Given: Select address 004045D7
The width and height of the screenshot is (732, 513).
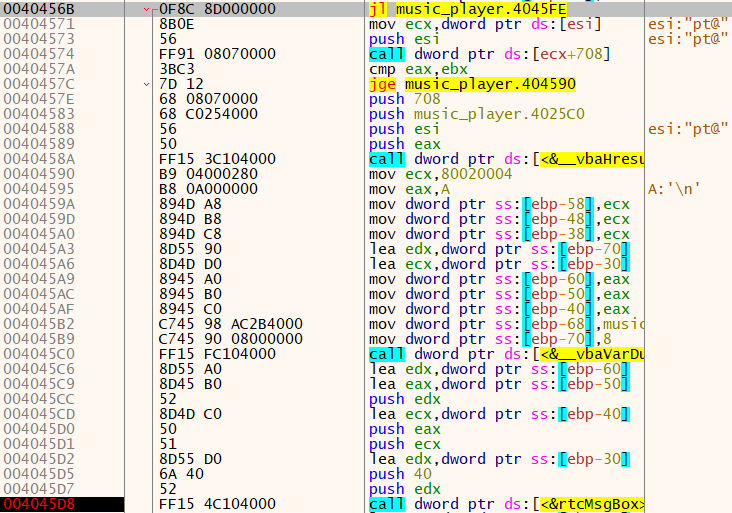Looking at the screenshot, I should click(39, 489).
